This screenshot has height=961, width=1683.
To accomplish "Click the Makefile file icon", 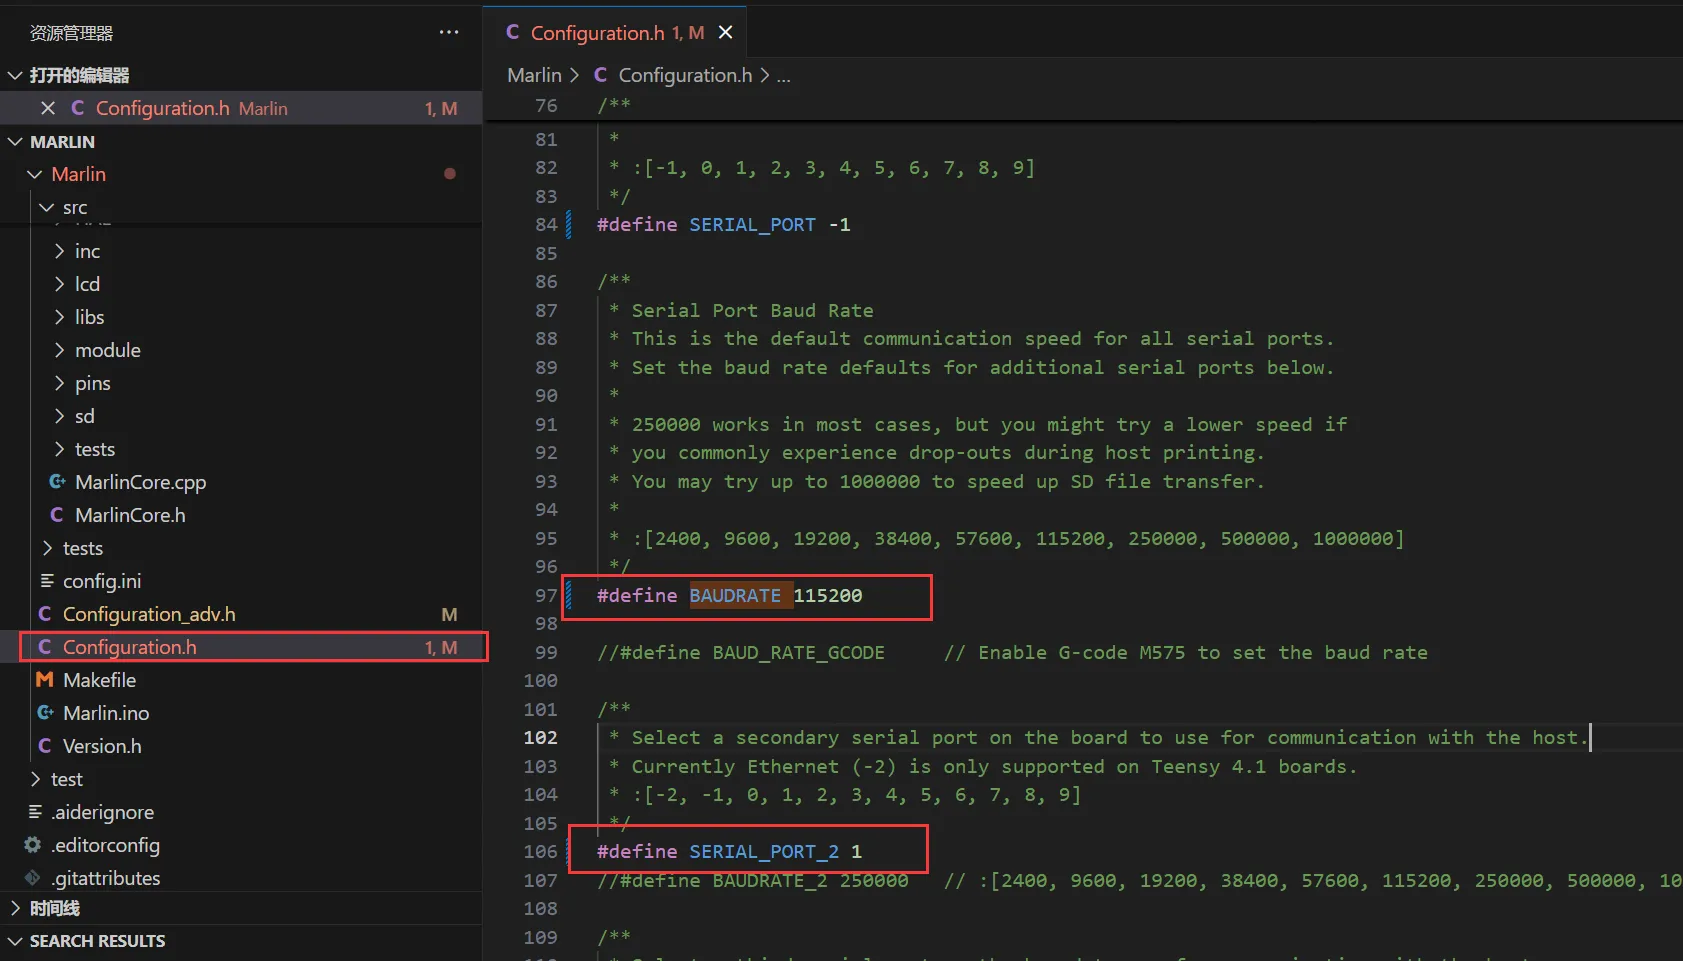I will 45,680.
